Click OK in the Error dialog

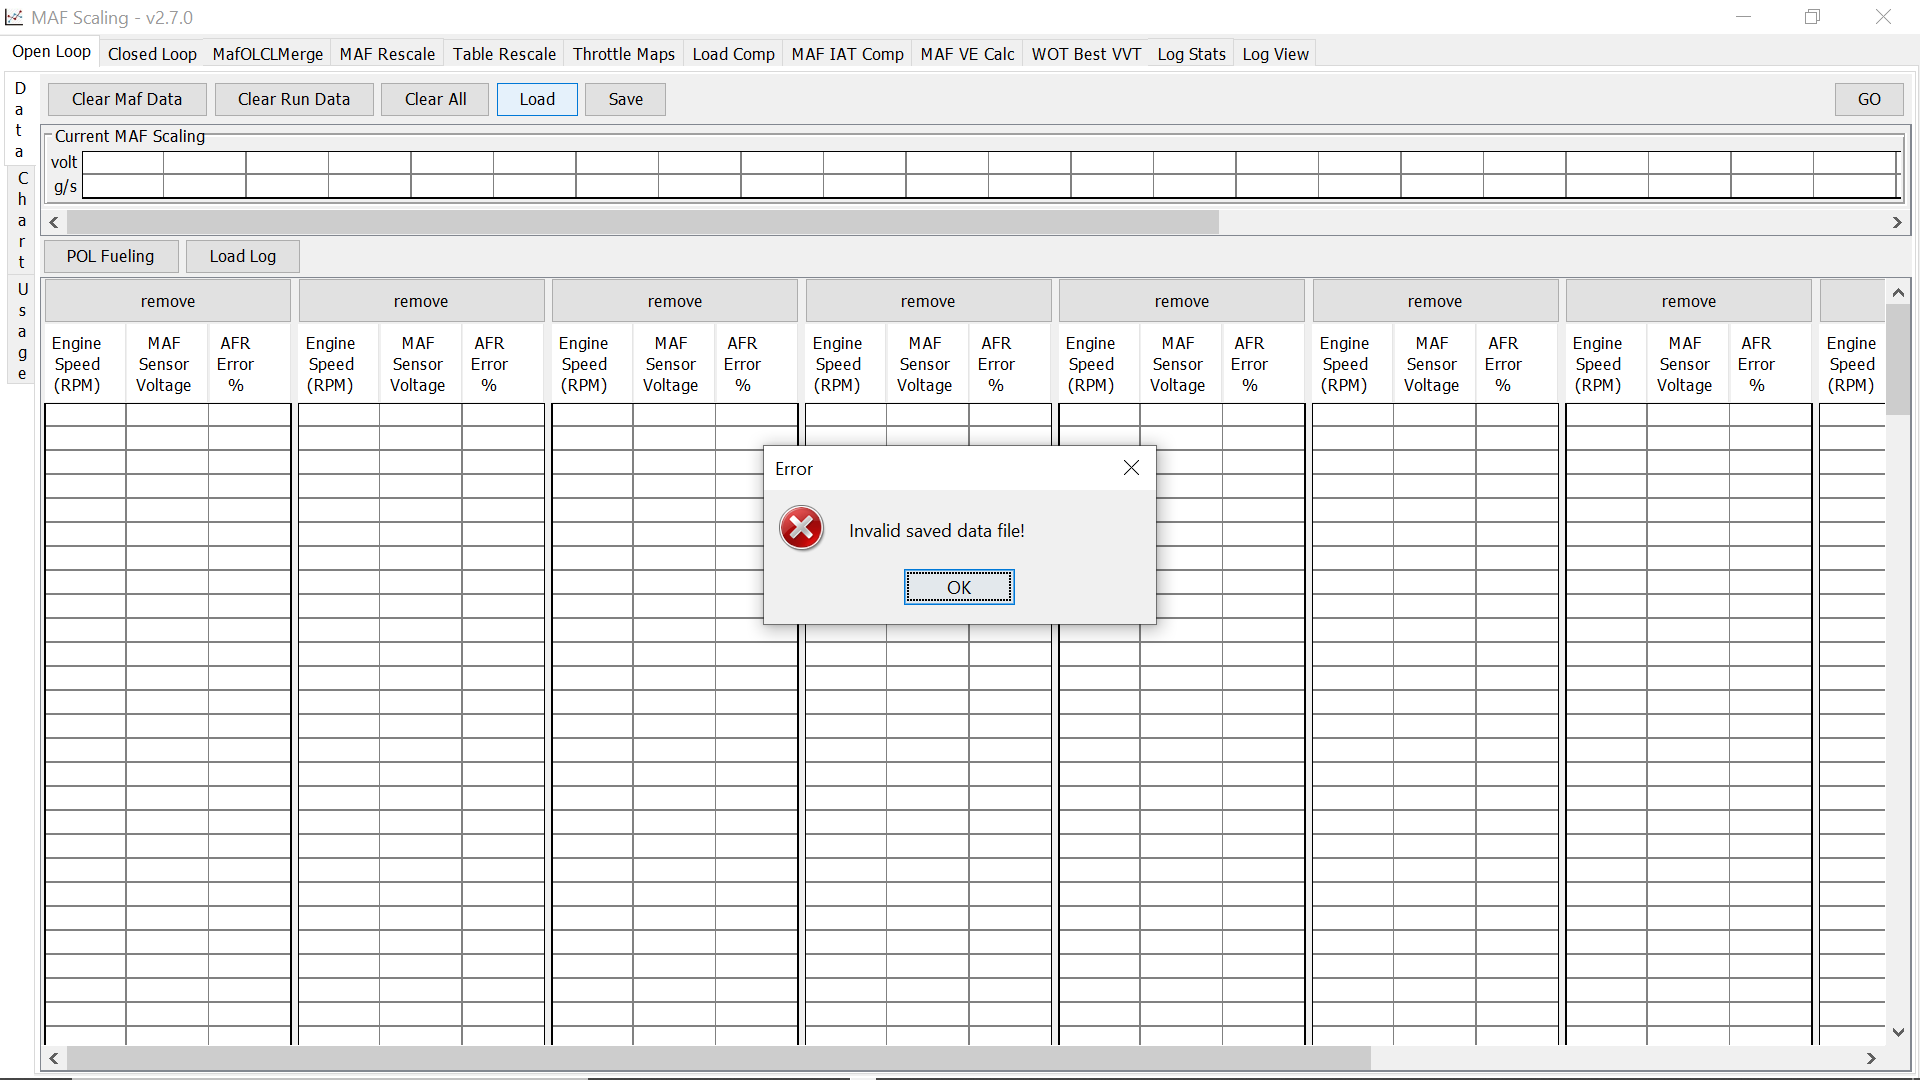click(x=958, y=587)
